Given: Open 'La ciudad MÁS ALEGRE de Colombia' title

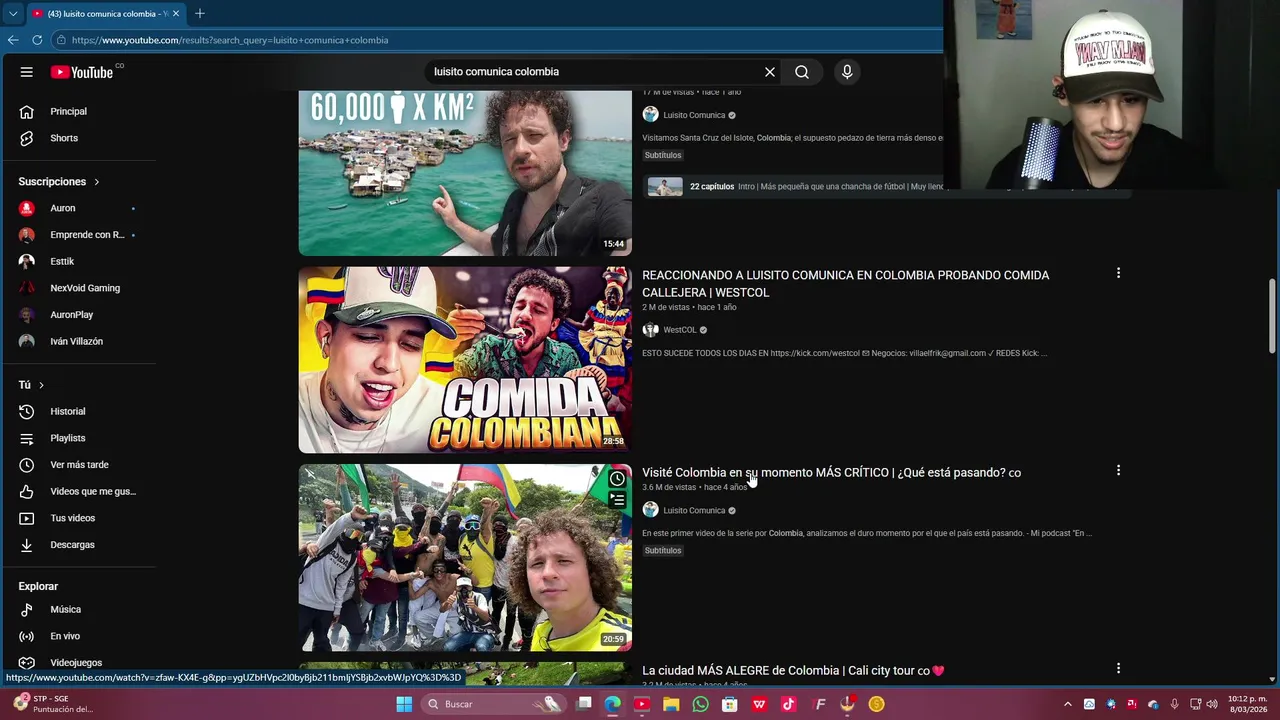Looking at the screenshot, I should click(x=793, y=671).
